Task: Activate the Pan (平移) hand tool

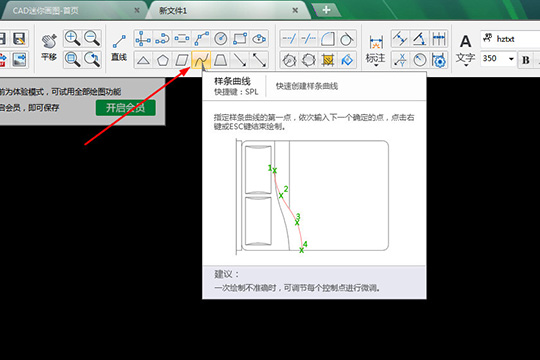Action: [49, 48]
